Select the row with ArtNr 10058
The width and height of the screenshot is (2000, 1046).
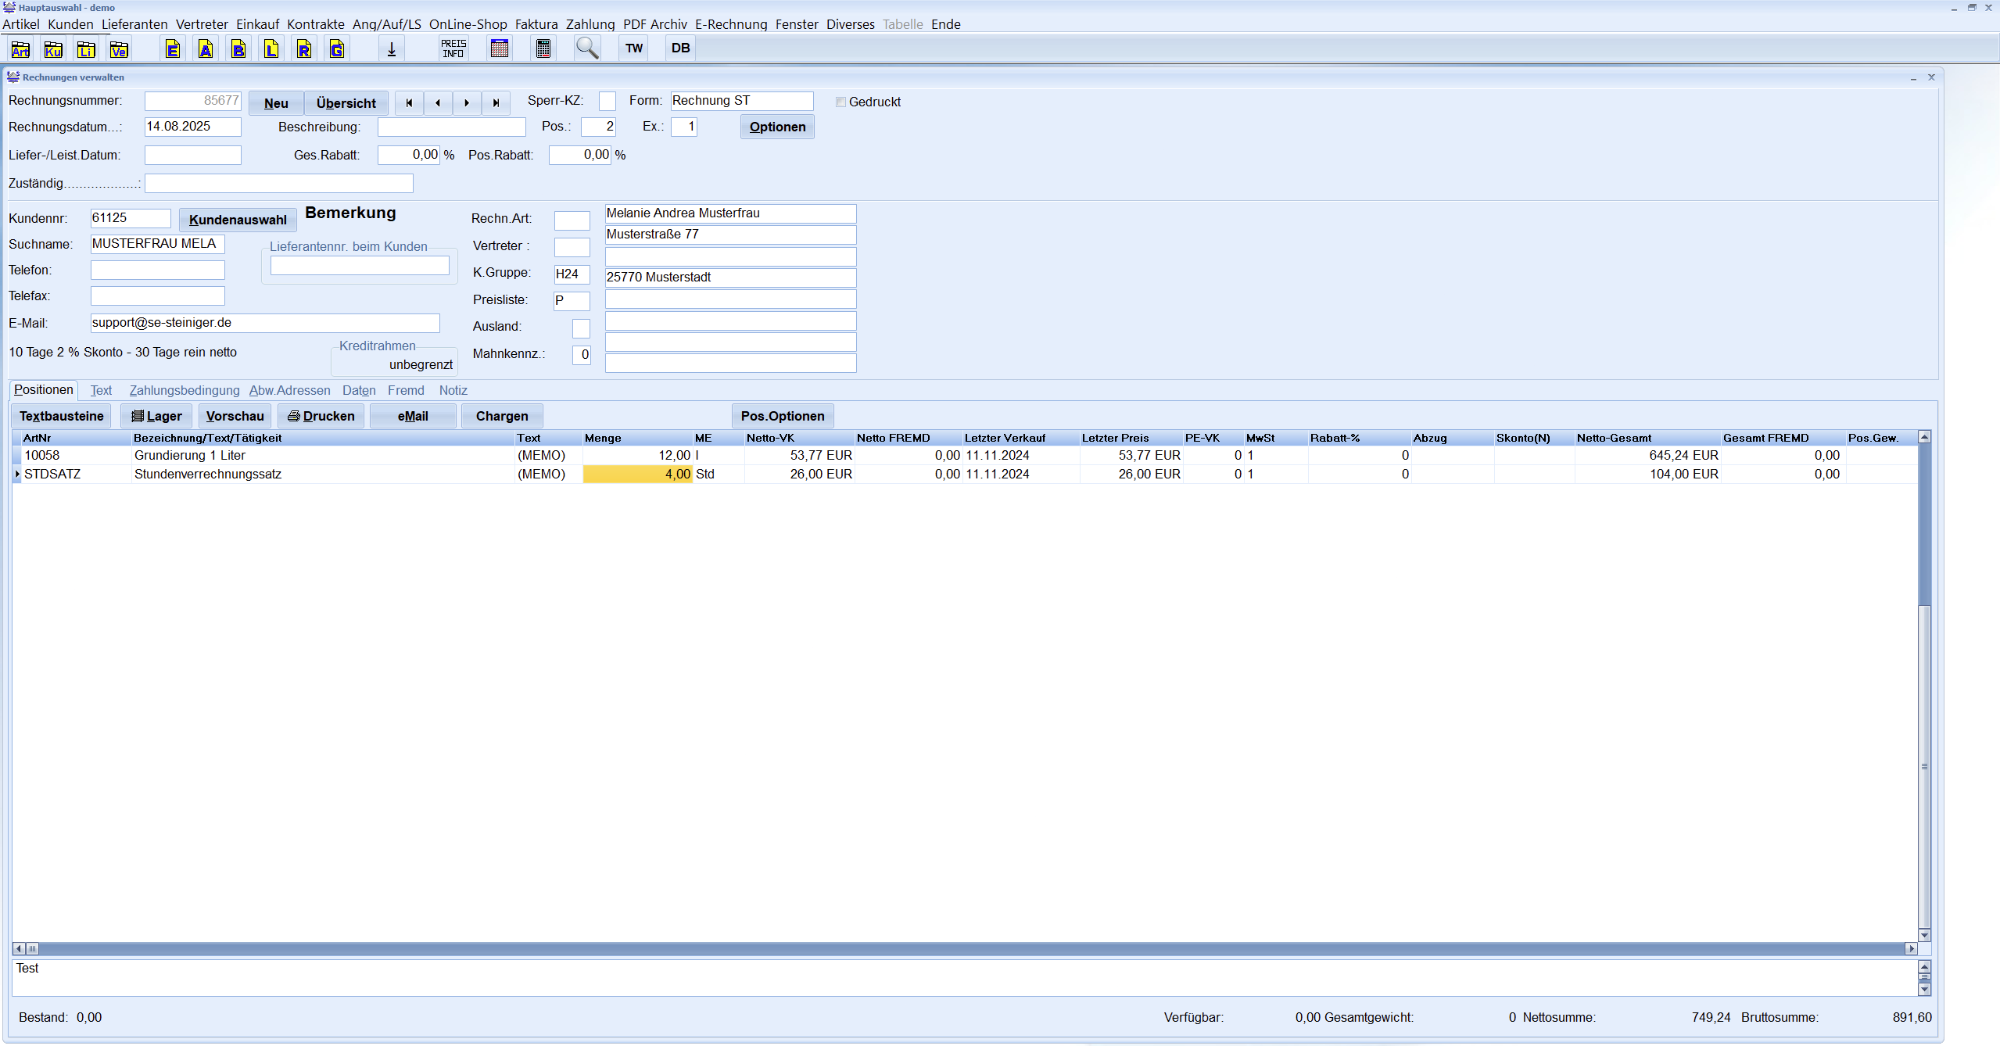pos(965,455)
